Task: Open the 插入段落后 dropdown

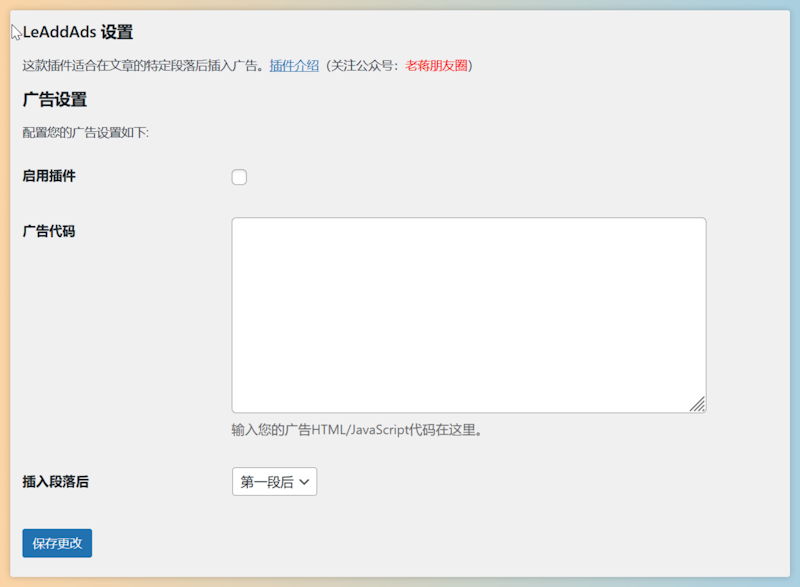Action: (274, 482)
